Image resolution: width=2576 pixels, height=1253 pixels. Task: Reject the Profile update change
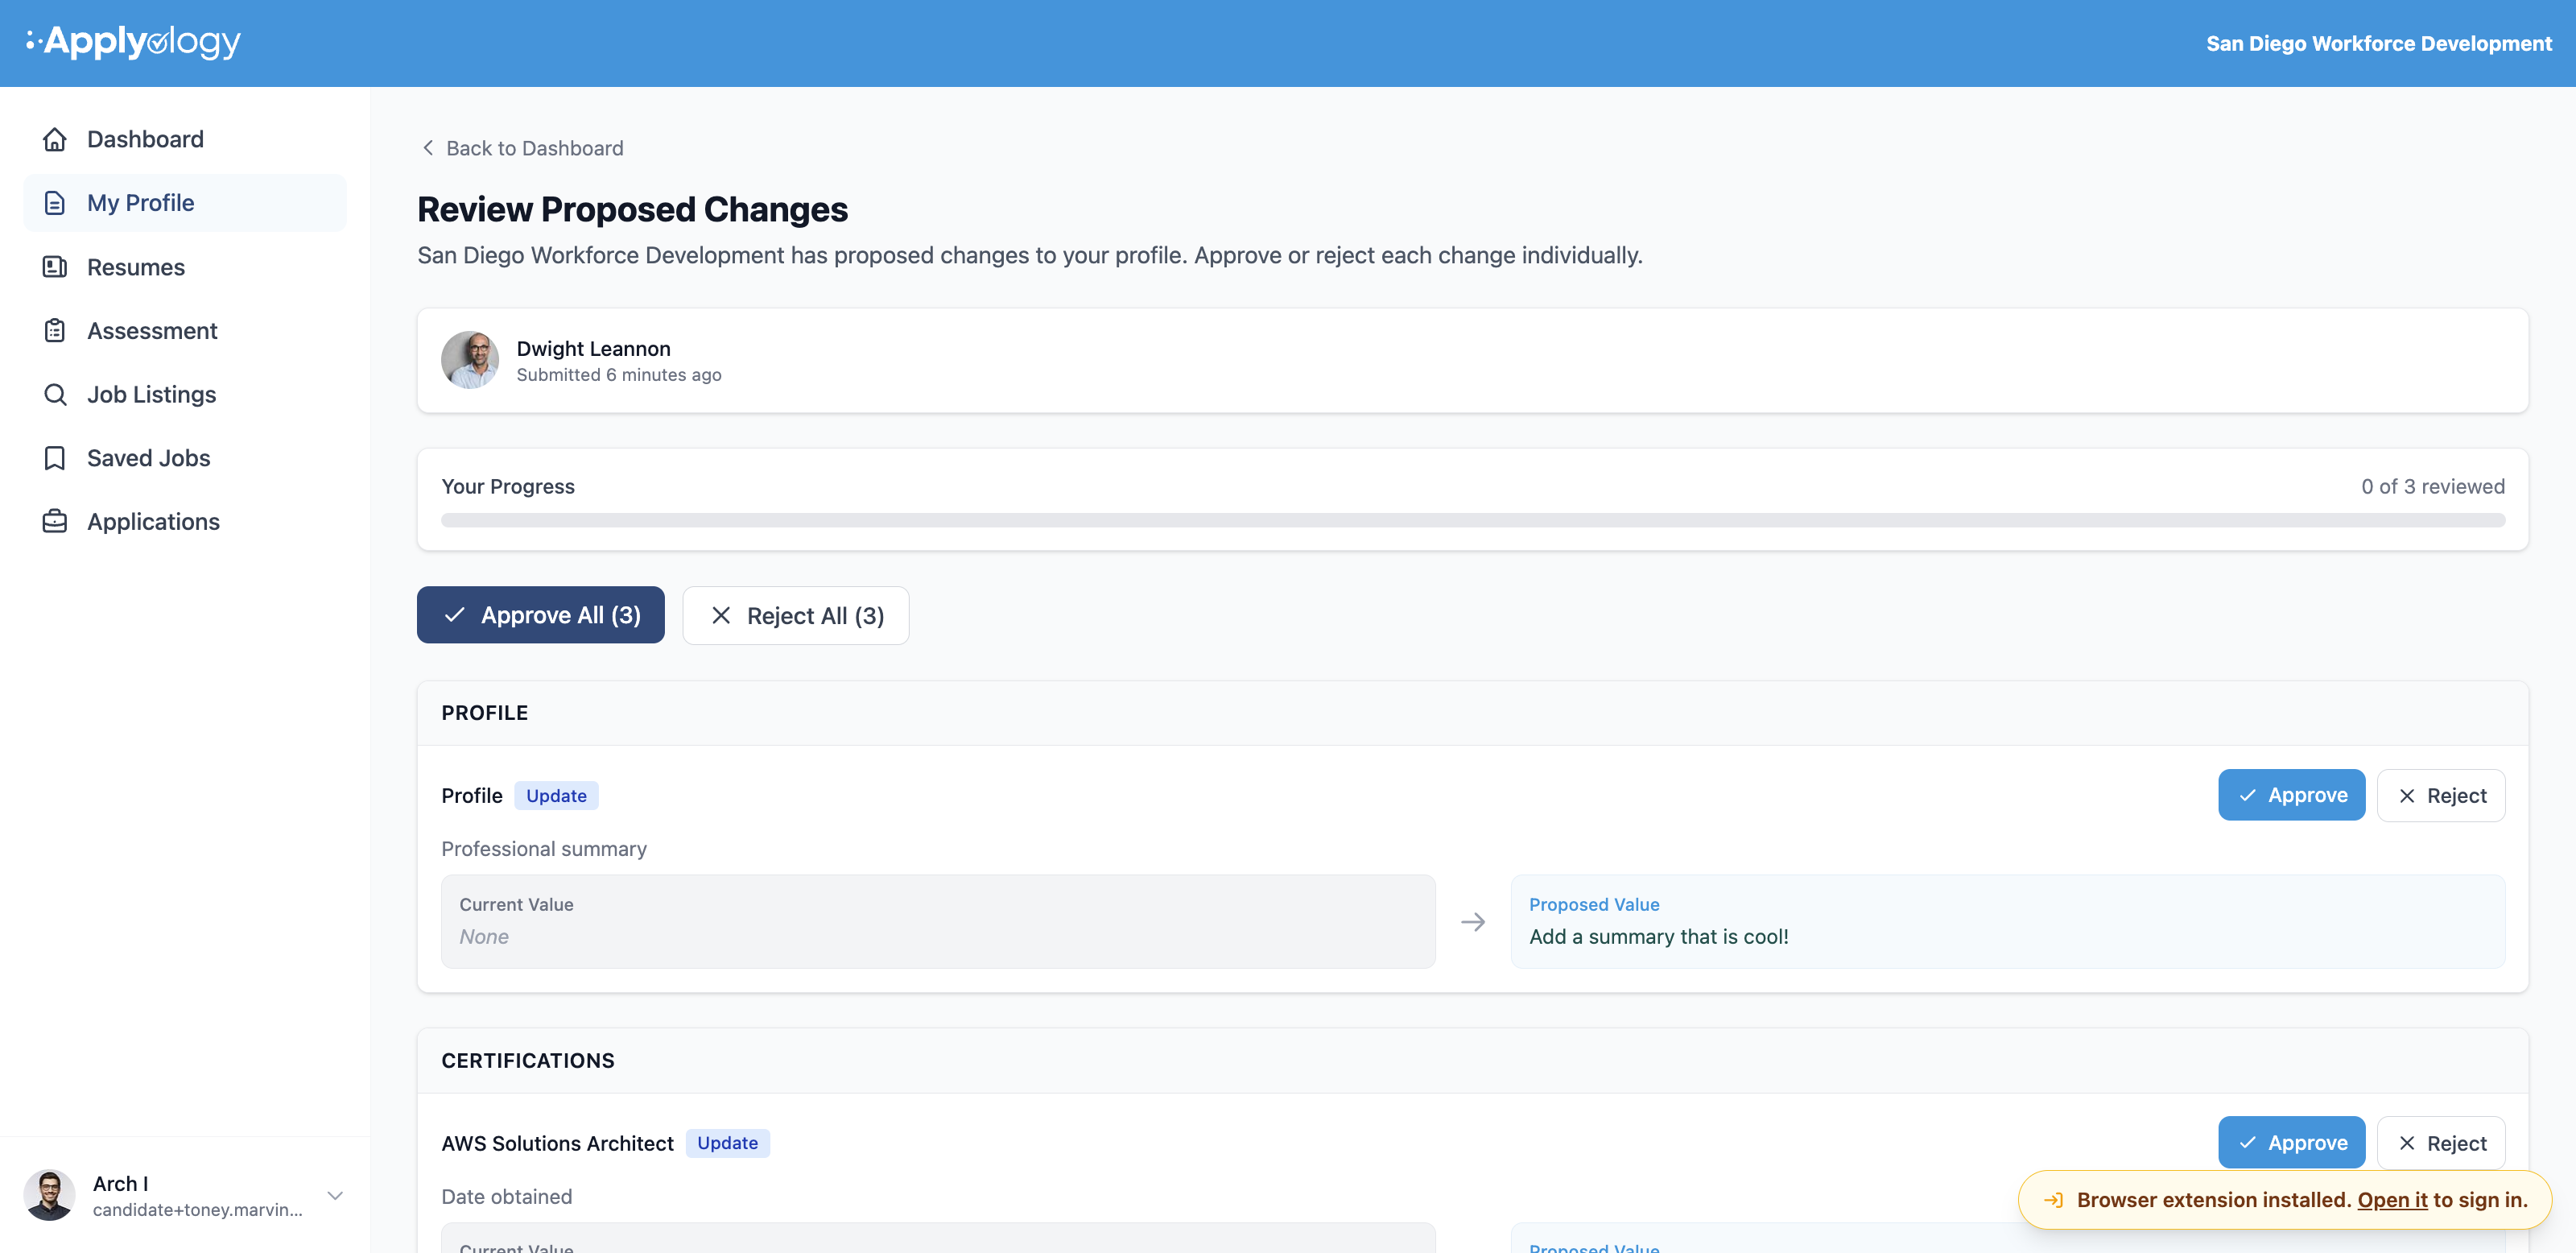[x=2441, y=795]
